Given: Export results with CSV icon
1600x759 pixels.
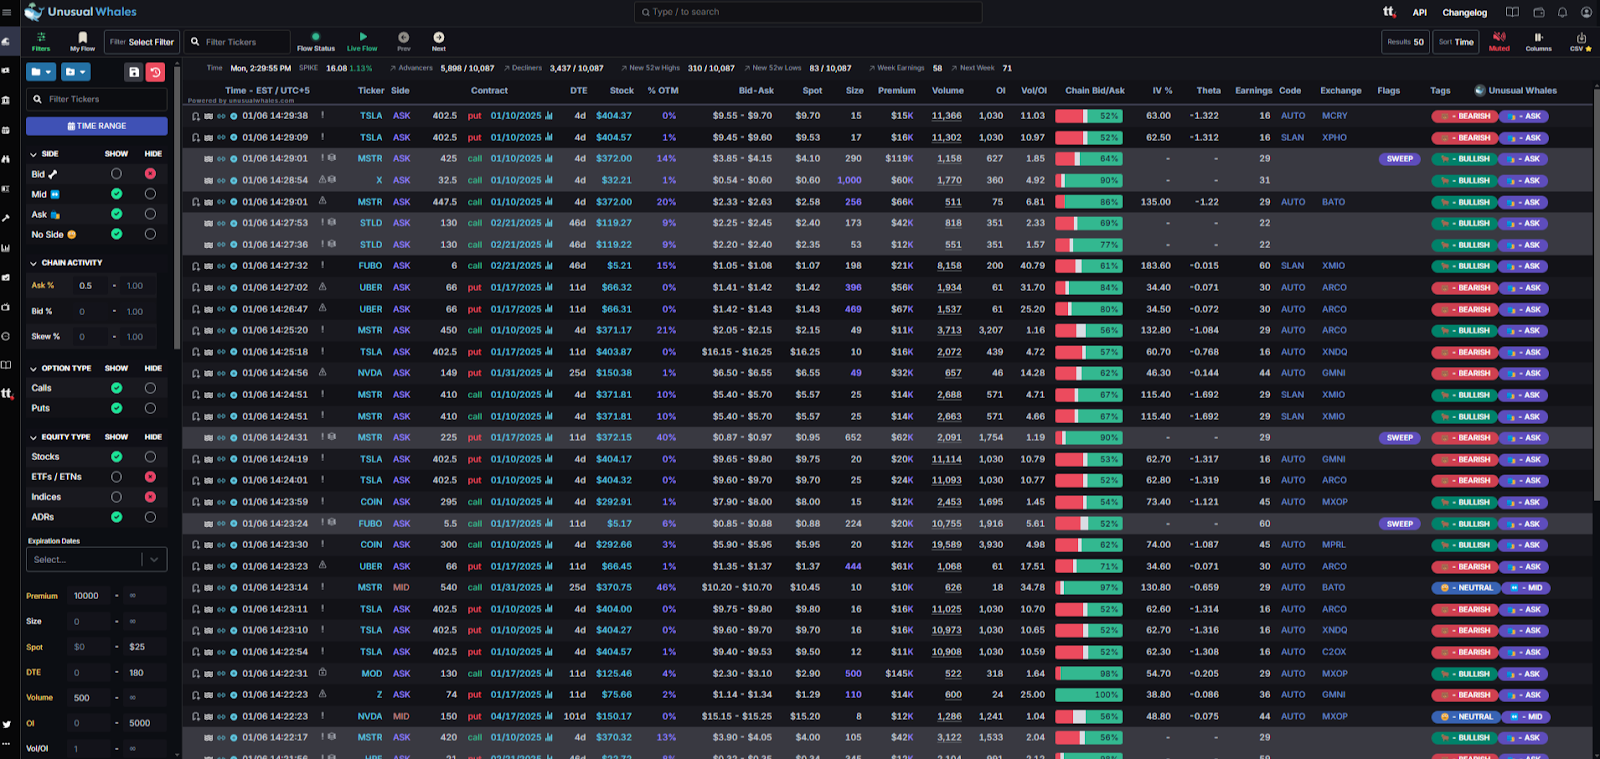Looking at the screenshot, I should point(1581,41).
